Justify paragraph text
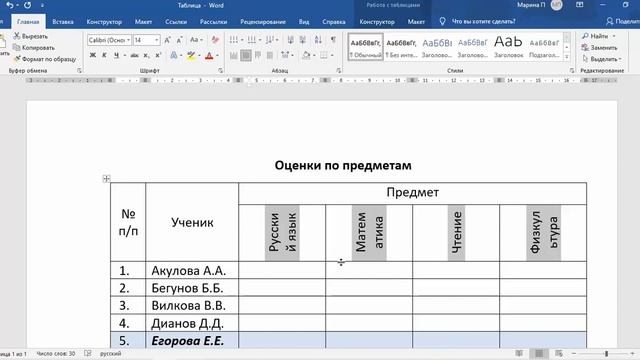 point(270,55)
